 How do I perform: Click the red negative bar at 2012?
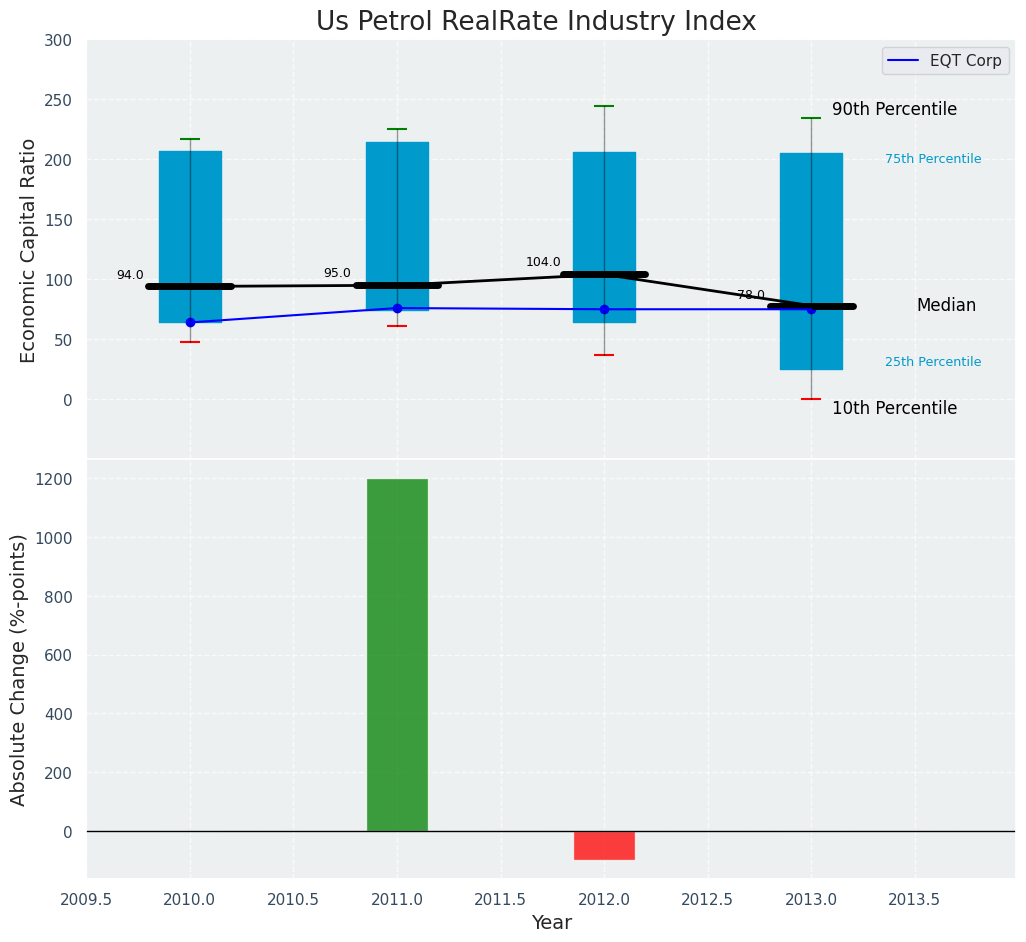pyautogui.click(x=604, y=845)
